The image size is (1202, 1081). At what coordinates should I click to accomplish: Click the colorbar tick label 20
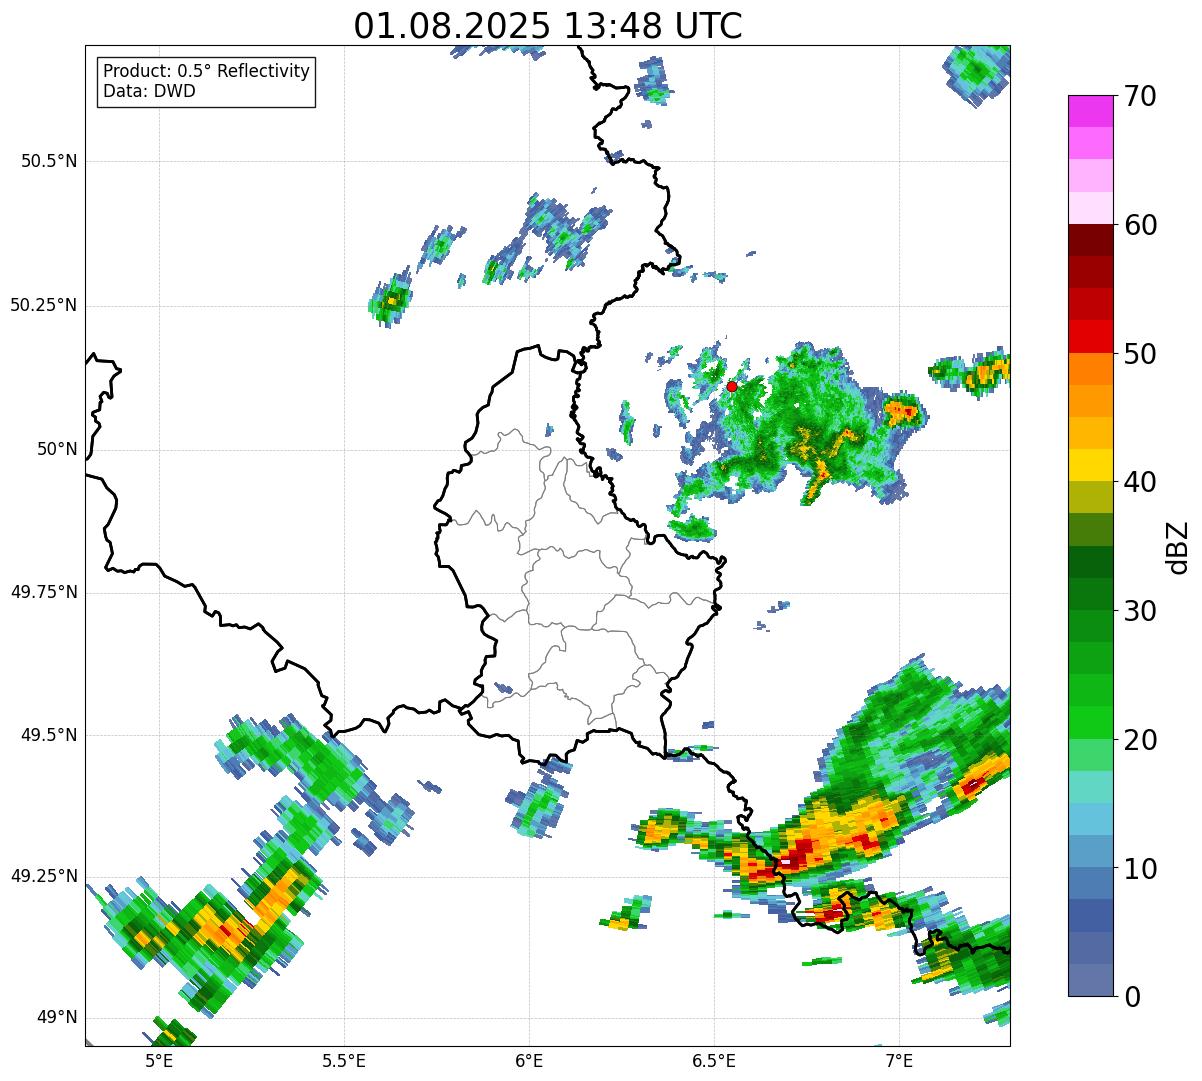click(x=1140, y=740)
